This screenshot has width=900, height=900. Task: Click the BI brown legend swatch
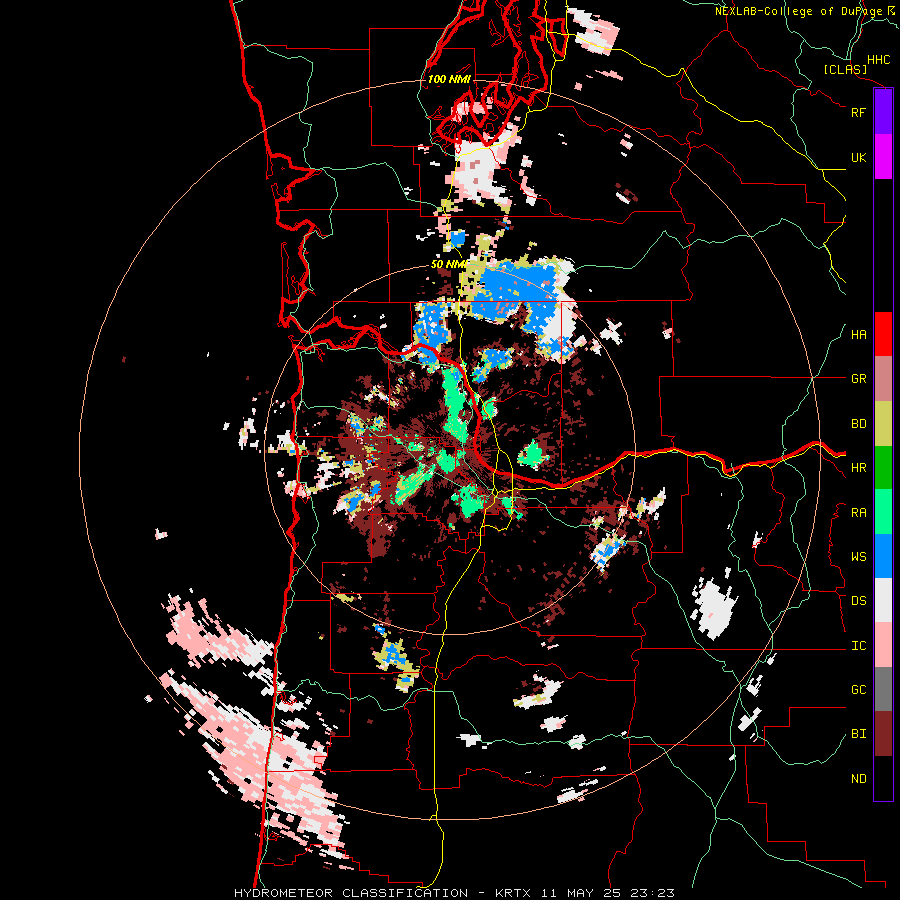883,734
